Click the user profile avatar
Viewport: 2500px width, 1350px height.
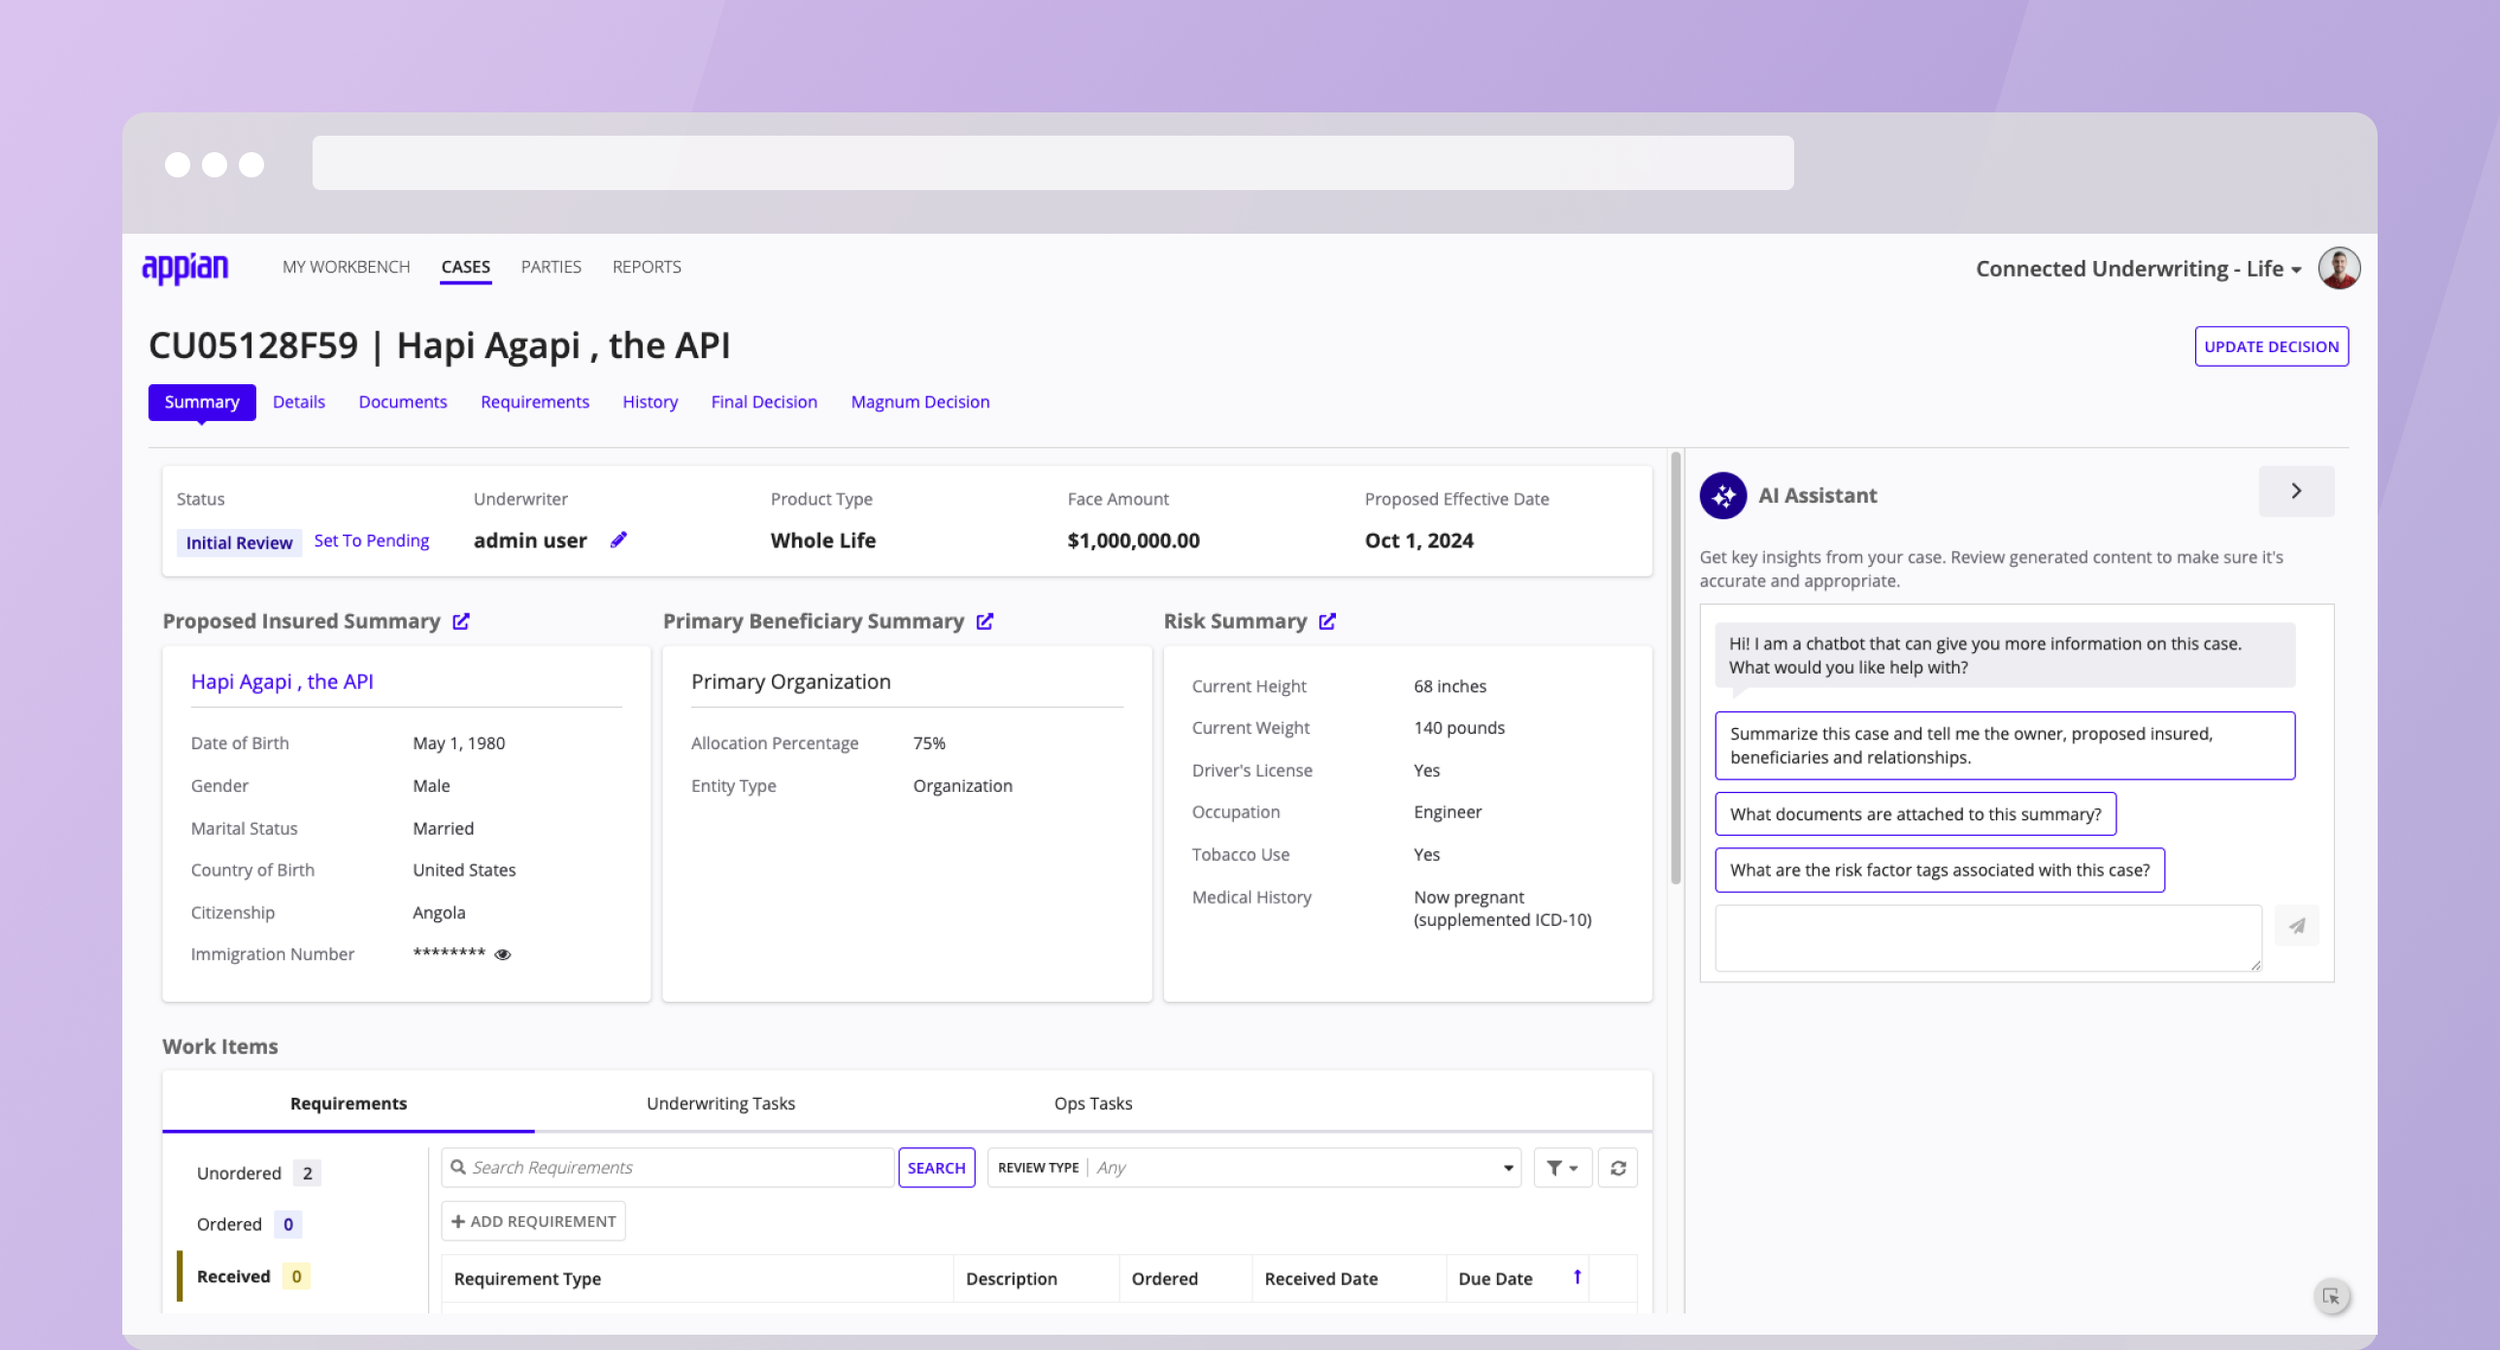point(2339,268)
